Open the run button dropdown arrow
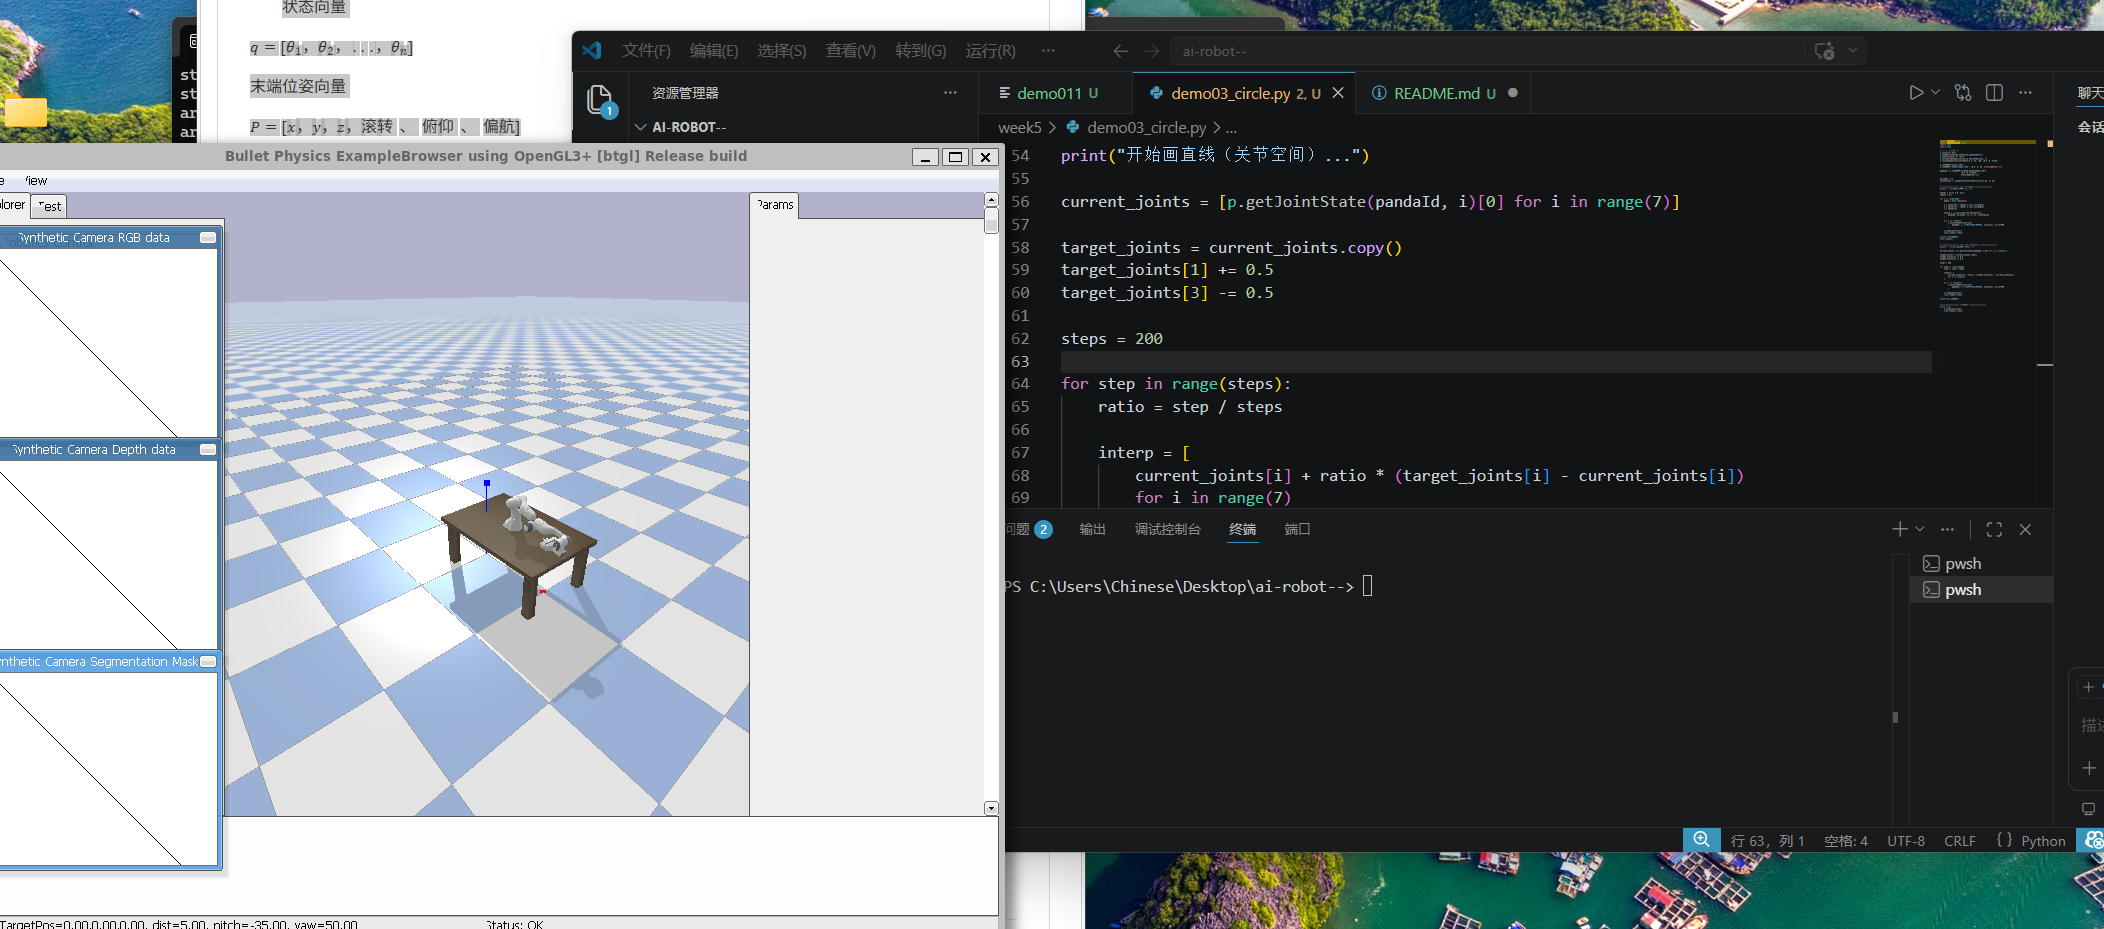 [x=1935, y=92]
